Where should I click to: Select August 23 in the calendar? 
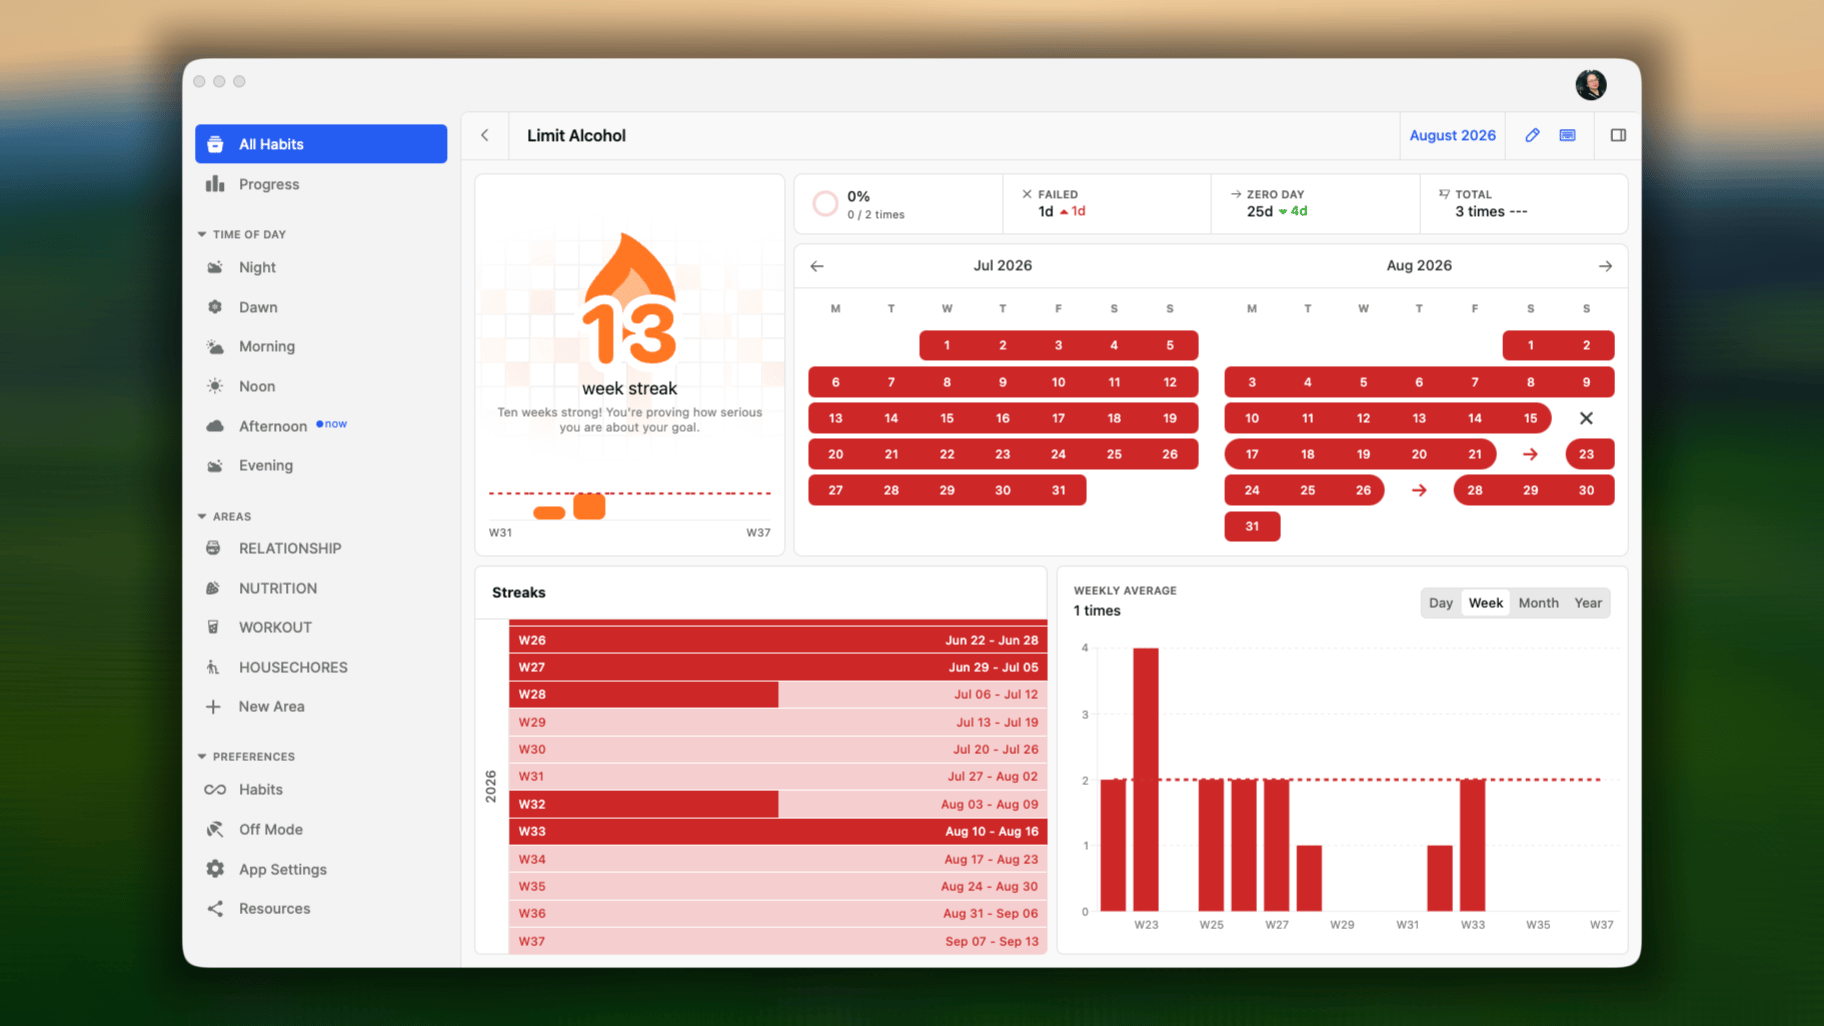[1586, 454]
